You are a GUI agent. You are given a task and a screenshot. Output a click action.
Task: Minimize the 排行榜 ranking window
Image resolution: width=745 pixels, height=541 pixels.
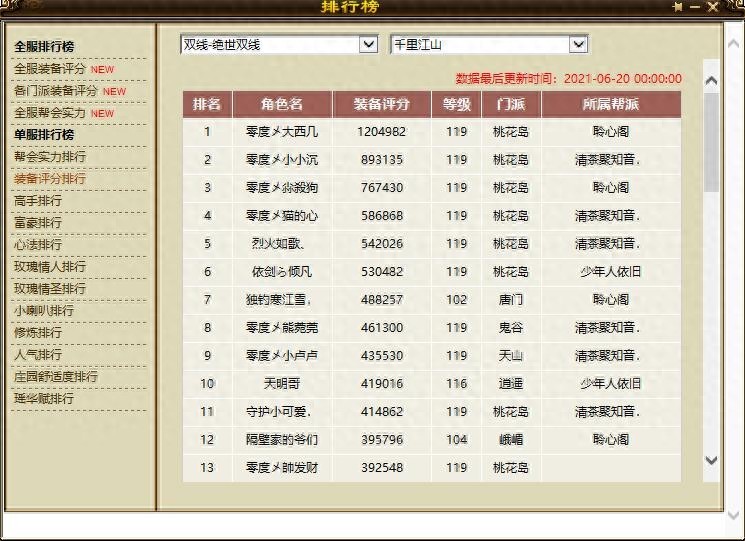pyautogui.click(x=695, y=7)
